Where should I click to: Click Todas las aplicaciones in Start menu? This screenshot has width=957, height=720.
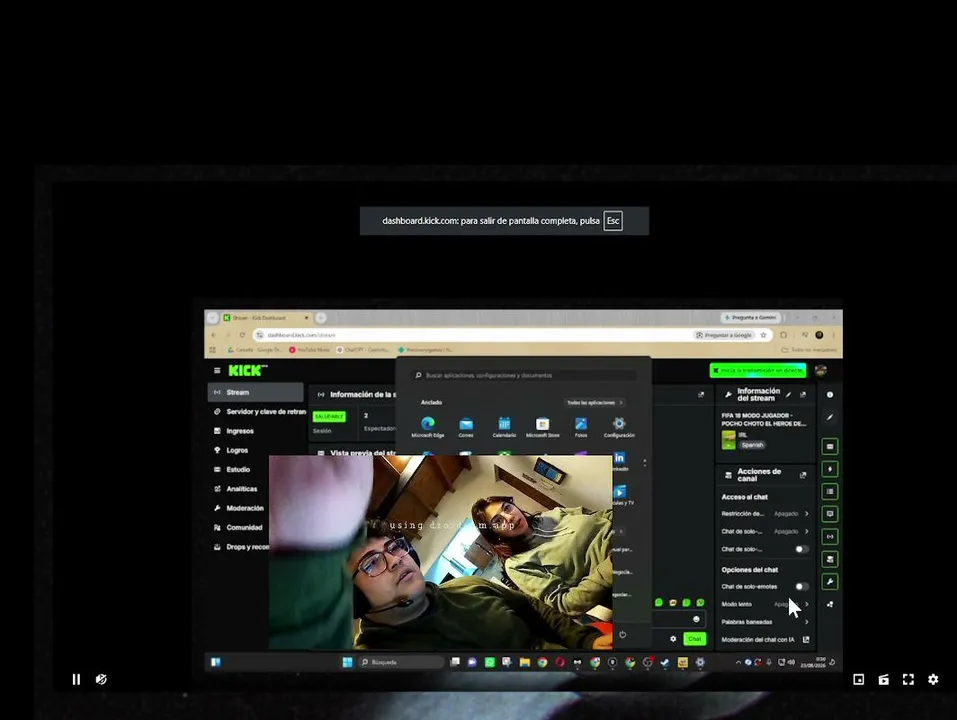pyautogui.click(x=594, y=403)
